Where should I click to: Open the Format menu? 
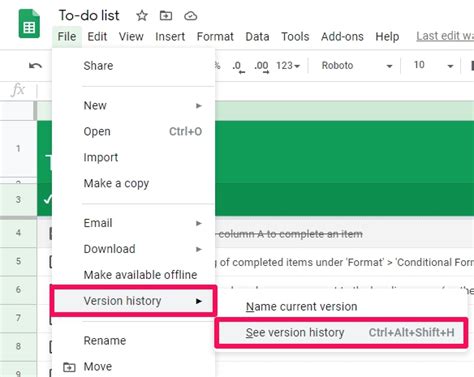tap(215, 36)
